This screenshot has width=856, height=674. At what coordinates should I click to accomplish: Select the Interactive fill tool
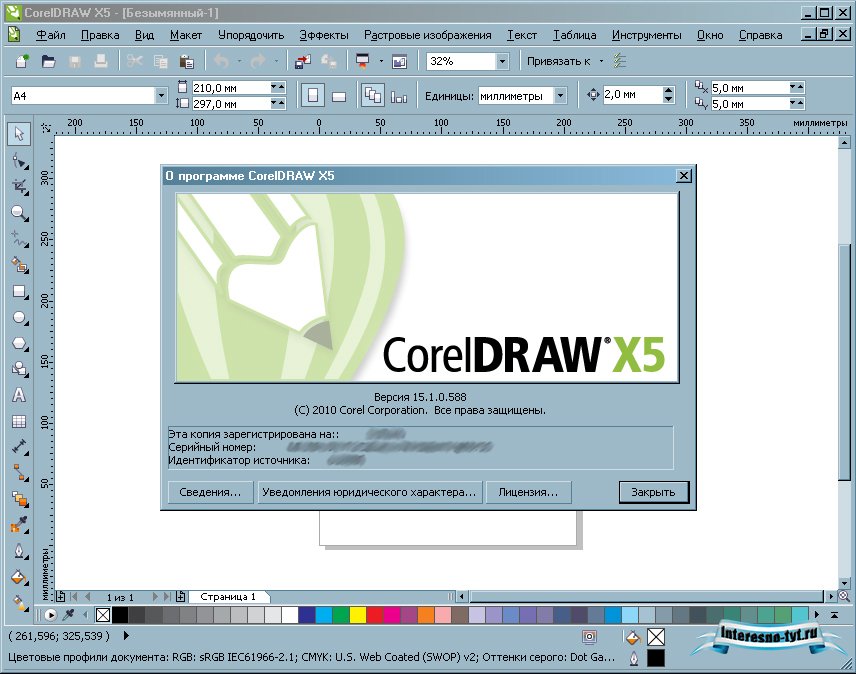(x=20, y=603)
